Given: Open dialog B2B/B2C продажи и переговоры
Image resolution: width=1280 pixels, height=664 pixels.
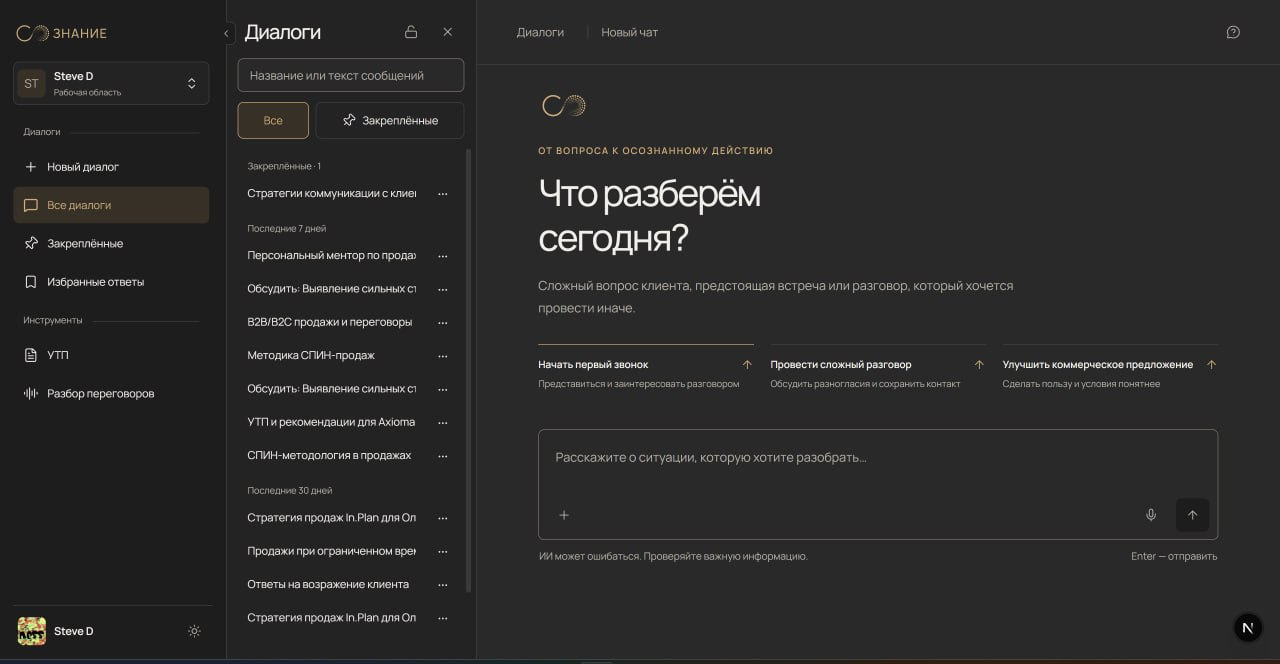Looking at the screenshot, I should click(330, 322).
